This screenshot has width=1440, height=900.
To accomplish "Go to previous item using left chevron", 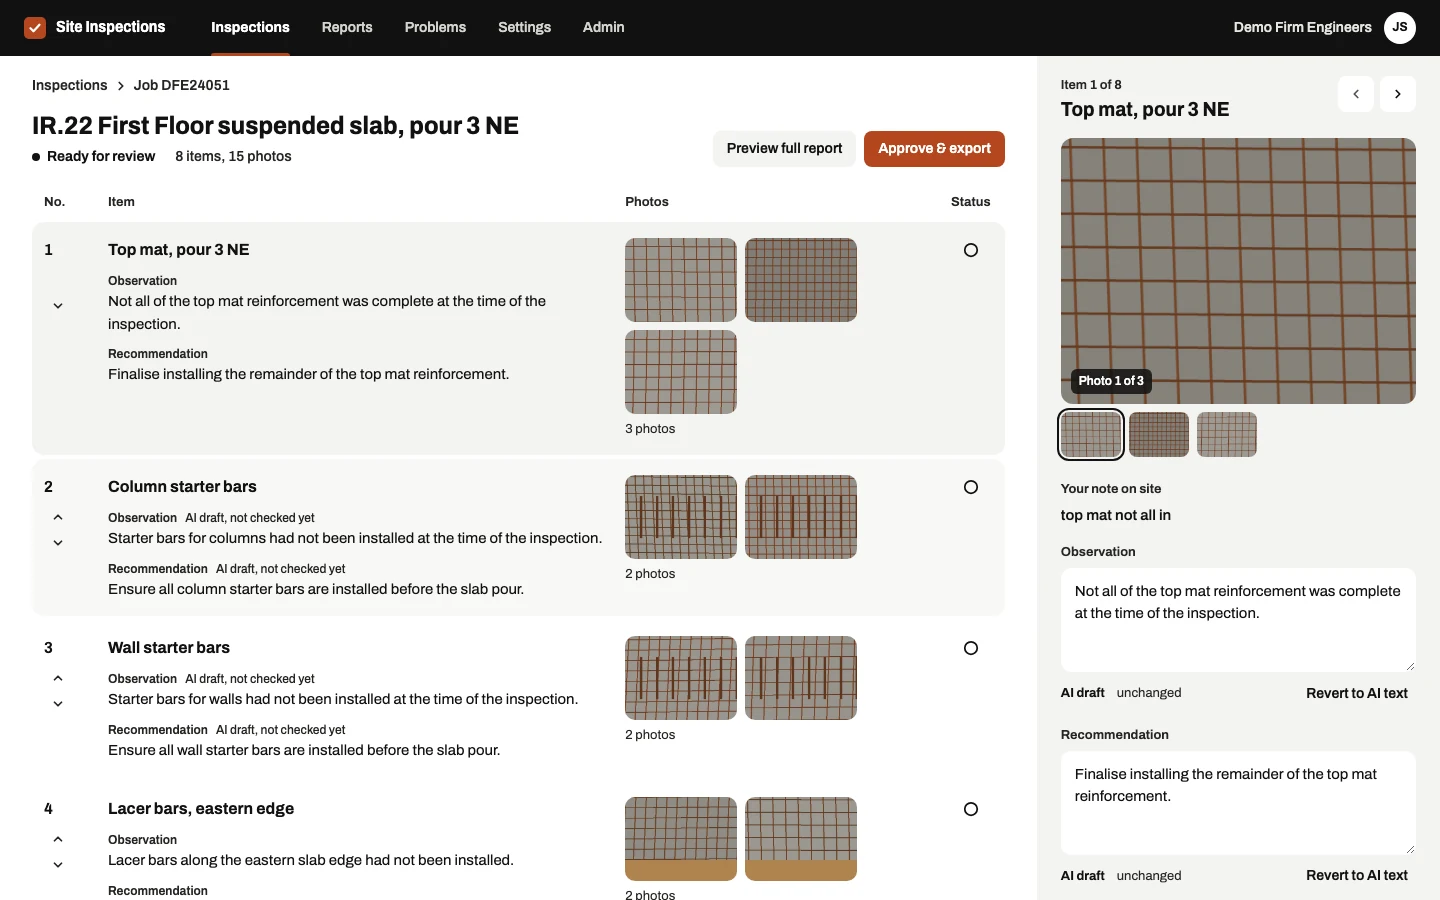I will 1356,94.
